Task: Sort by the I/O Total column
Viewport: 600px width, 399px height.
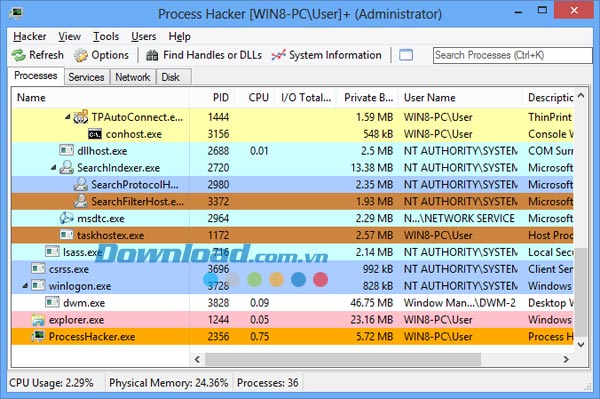Action: coord(305,98)
